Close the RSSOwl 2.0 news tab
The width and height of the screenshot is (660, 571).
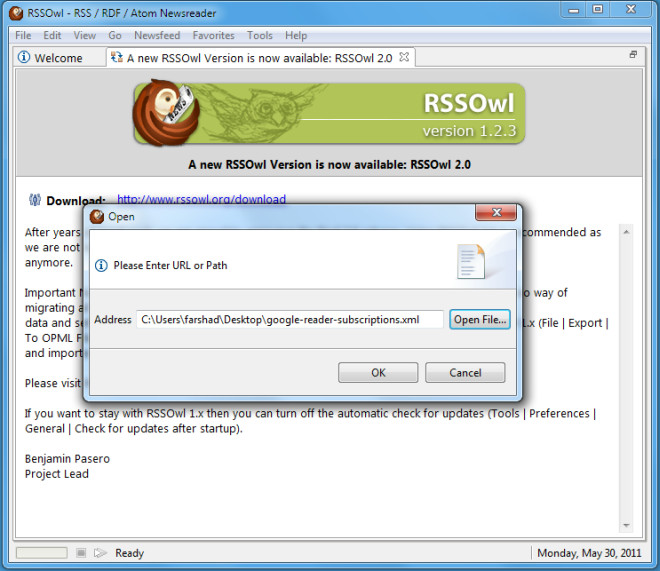[x=404, y=57]
